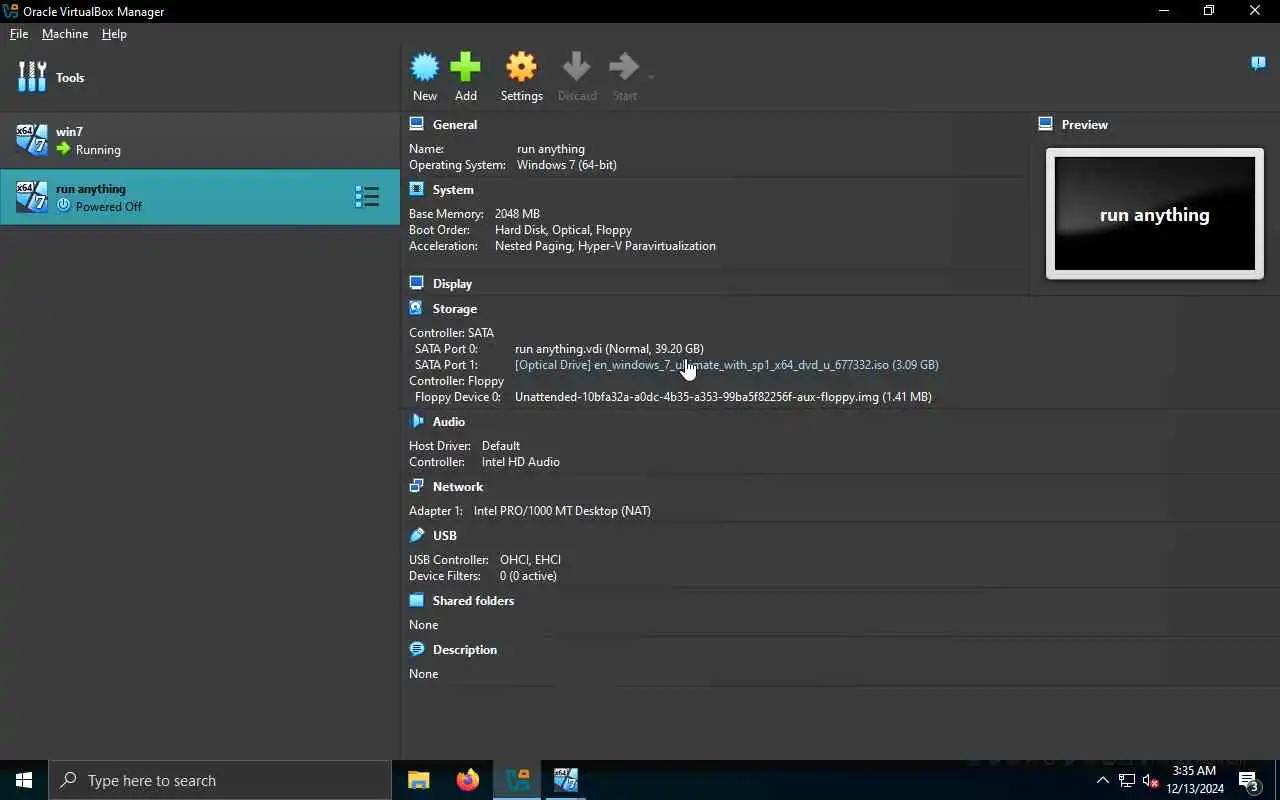Click the Acceleration Nested Paging value
The height and width of the screenshot is (800, 1280).
[x=605, y=246]
